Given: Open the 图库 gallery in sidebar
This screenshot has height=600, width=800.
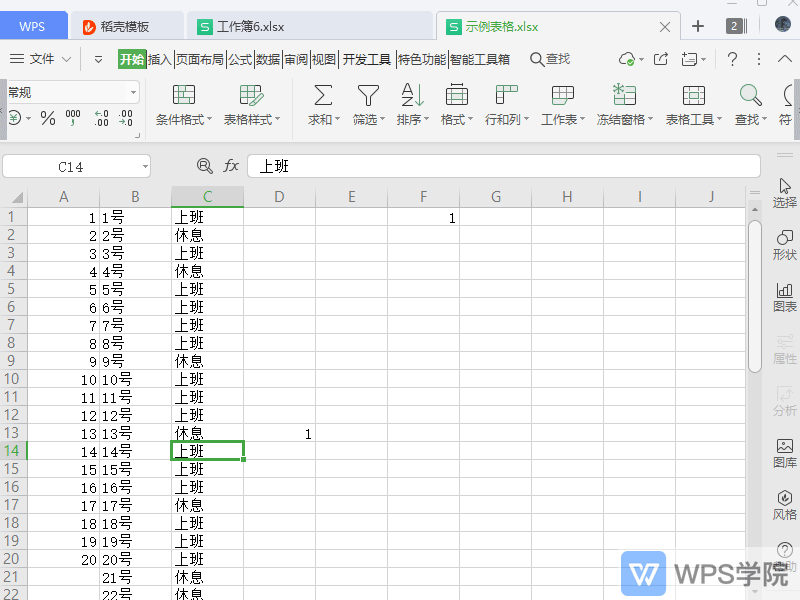Looking at the screenshot, I should (785, 452).
